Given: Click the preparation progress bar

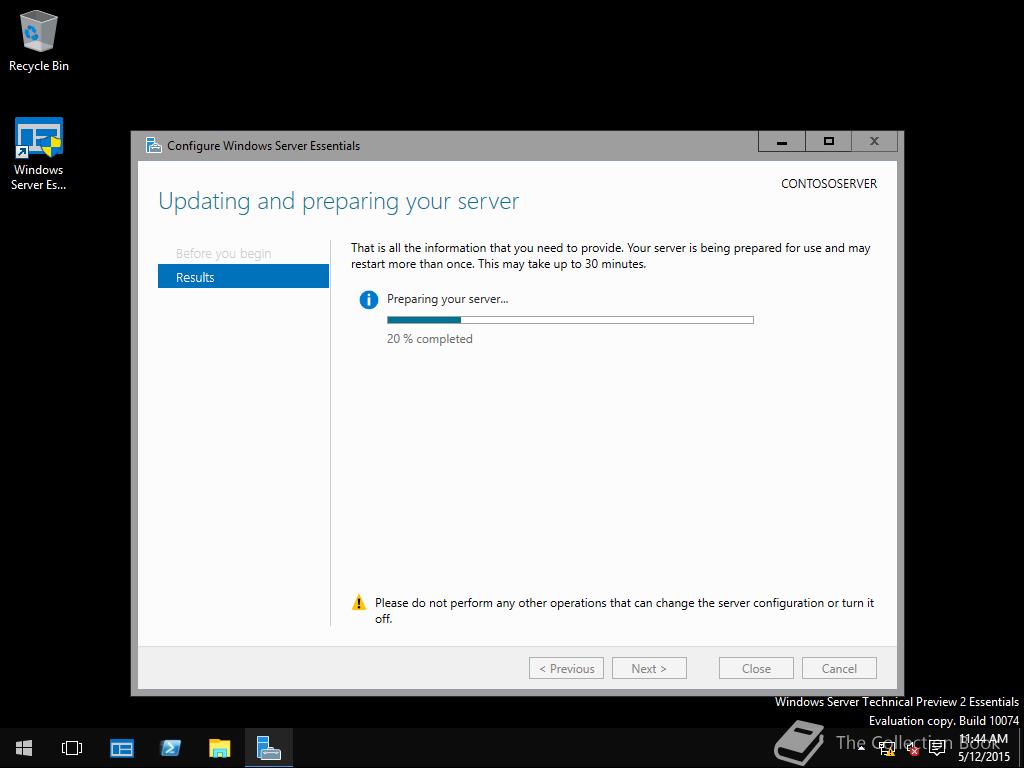Looking at the screenshot, I should click(570, 320).
